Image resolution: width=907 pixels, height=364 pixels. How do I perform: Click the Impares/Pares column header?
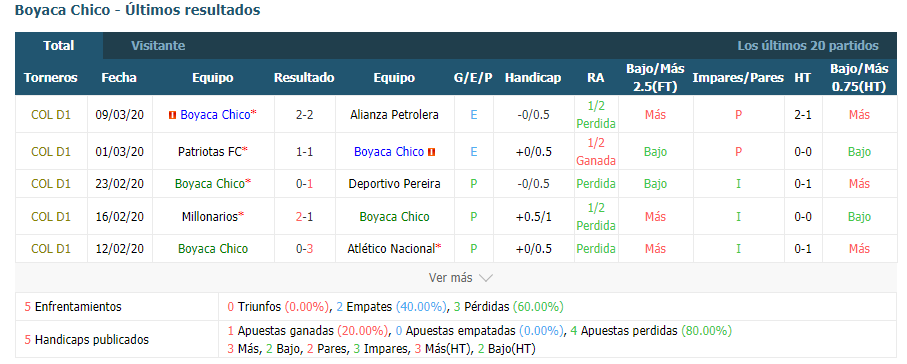click(738, 78)
